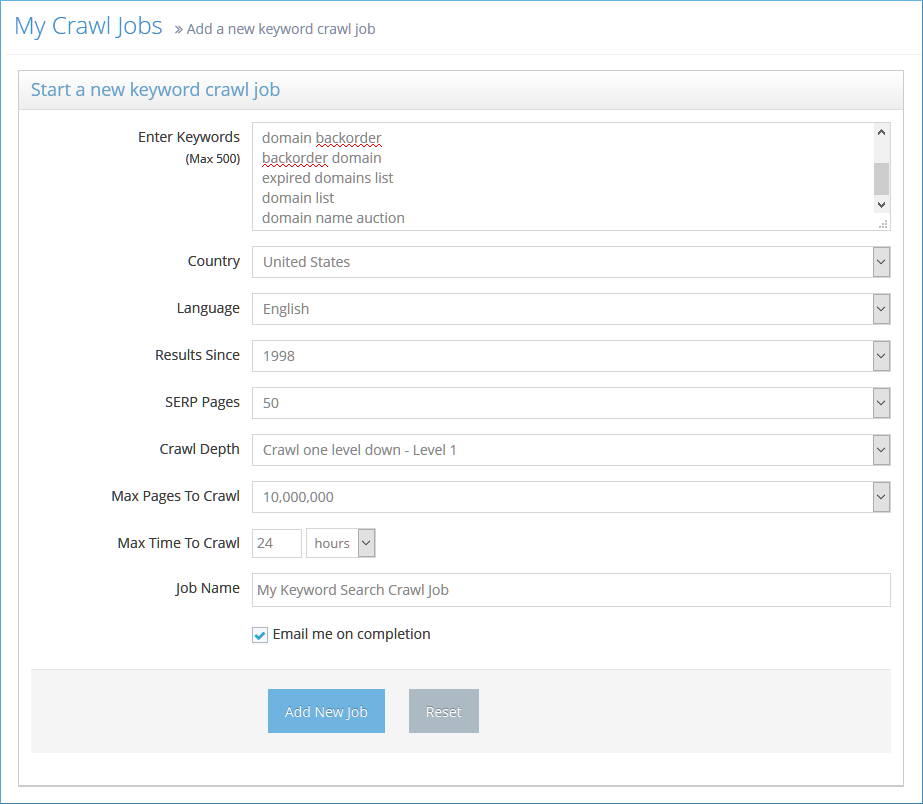Click the Enter Keywords label
Image resolution: width=923 pixels, height=804 pixels.
tap(189, 137)
